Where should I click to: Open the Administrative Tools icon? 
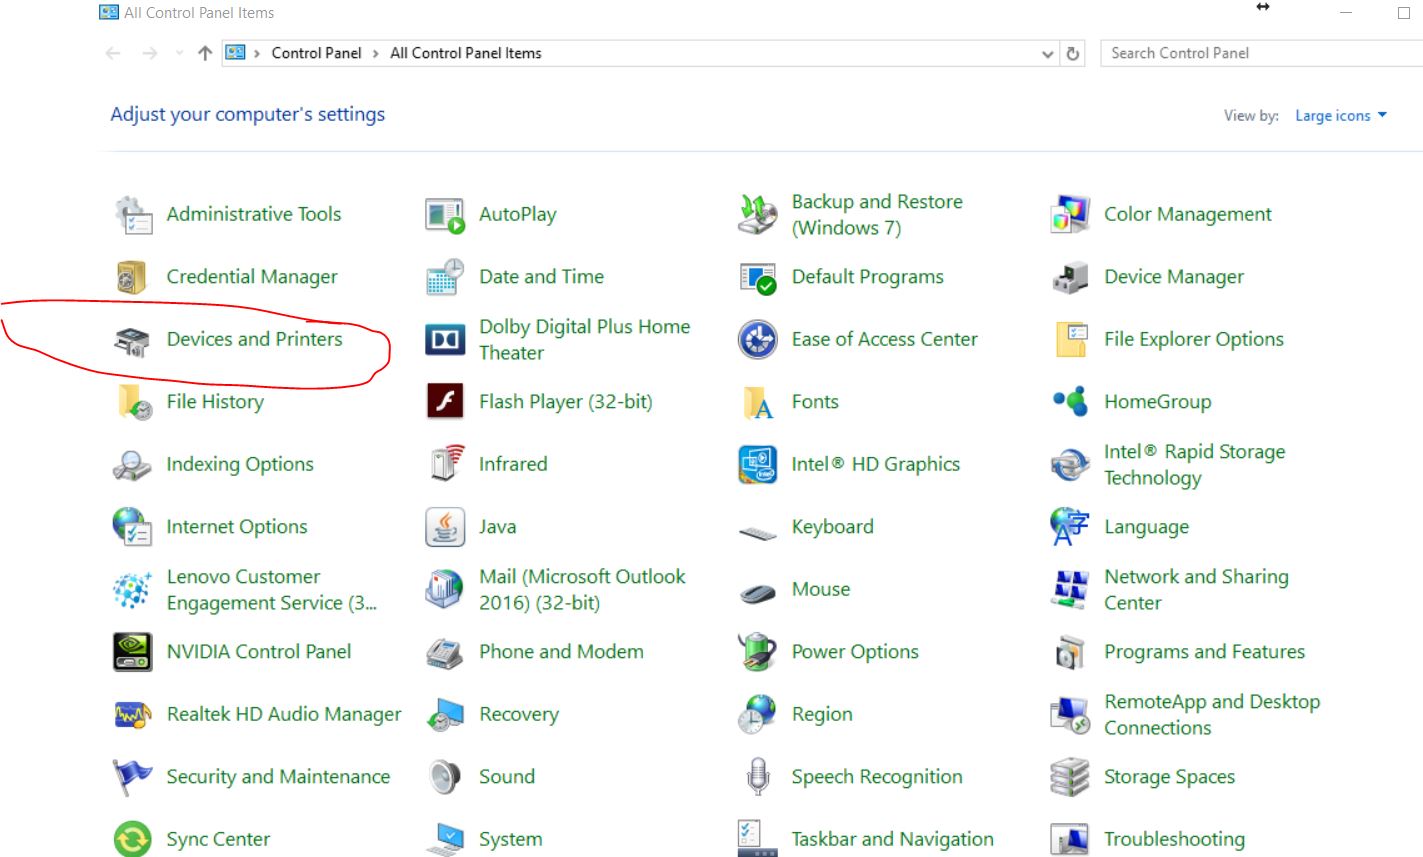(133, 215)
